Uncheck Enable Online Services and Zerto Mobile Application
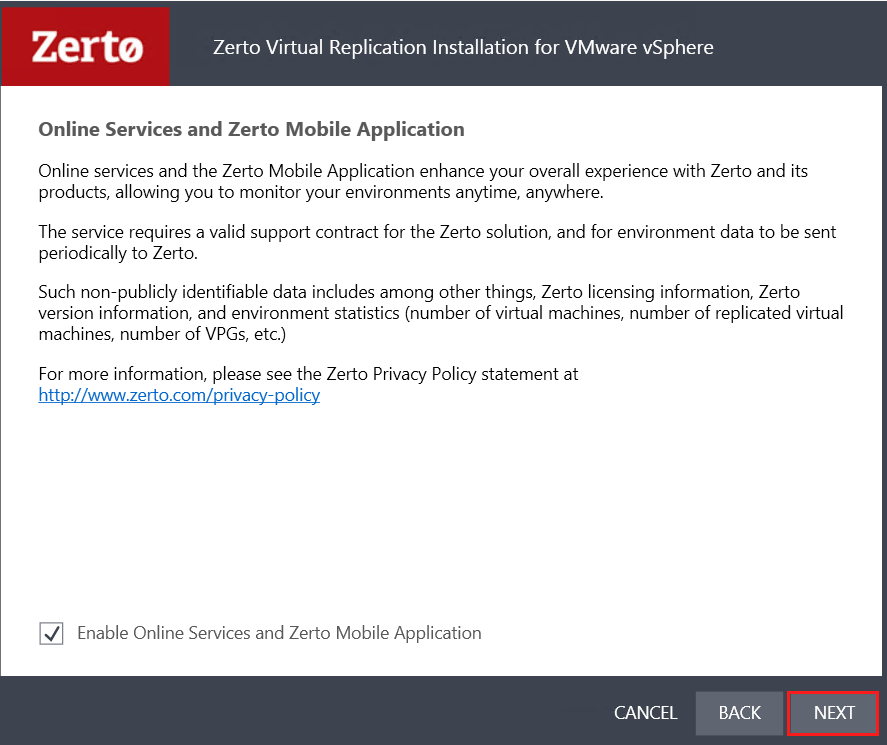This screenshot has width=887, height=745. tap(51, 633)
